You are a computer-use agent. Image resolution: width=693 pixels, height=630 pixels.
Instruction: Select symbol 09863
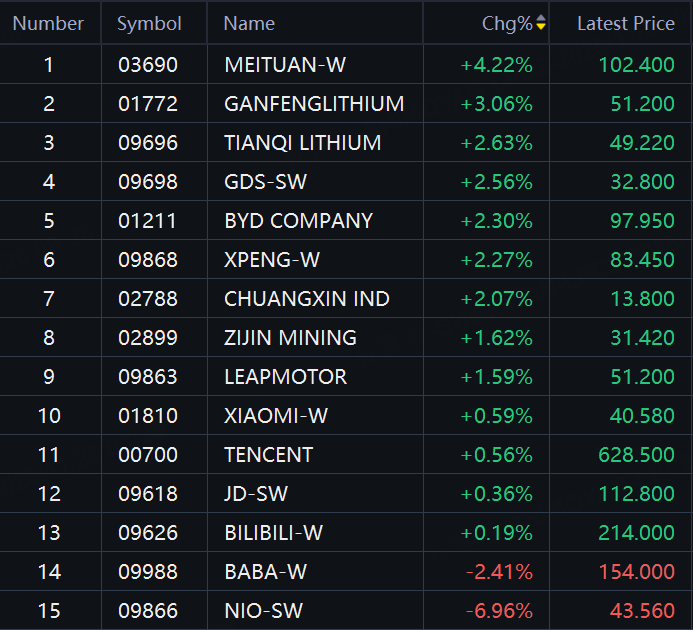coord(148,377)
